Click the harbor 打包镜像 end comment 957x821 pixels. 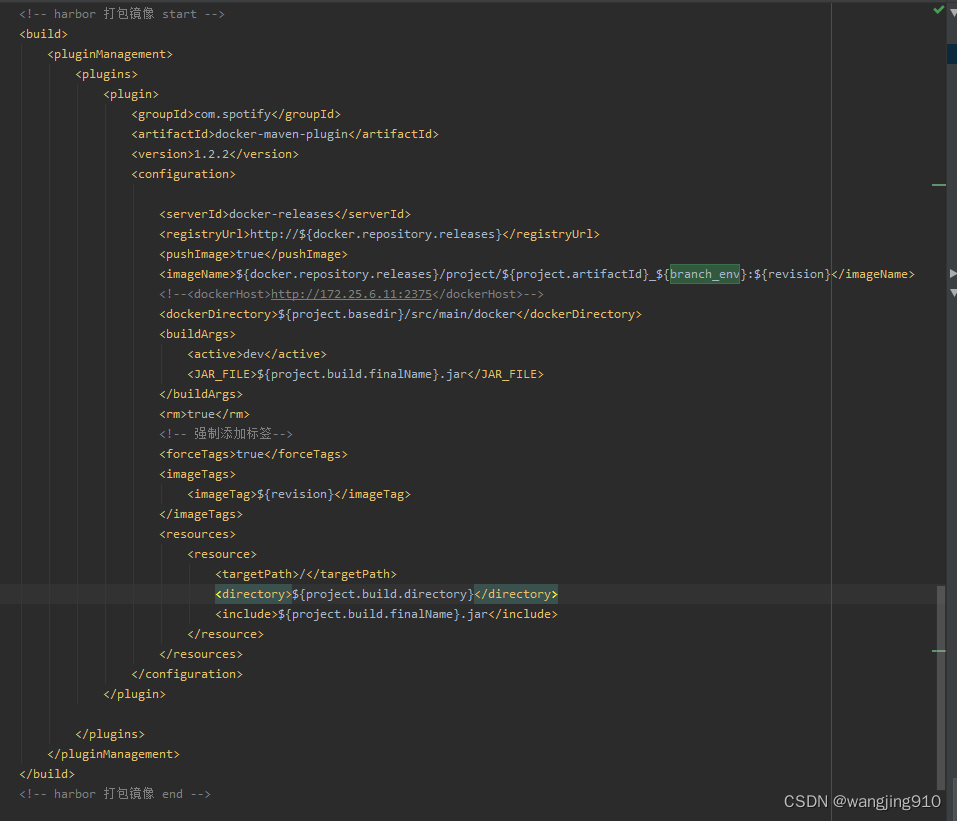(115, 794)
